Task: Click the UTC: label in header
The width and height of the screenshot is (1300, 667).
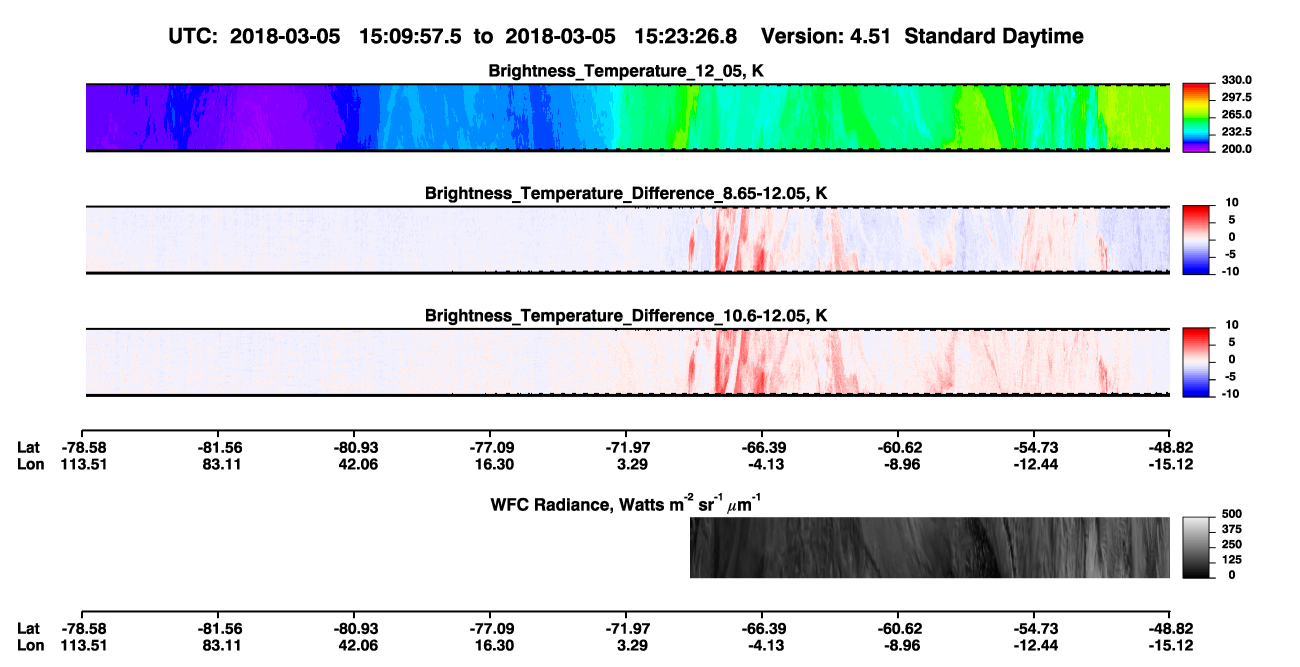Action: tap(193, 36)
